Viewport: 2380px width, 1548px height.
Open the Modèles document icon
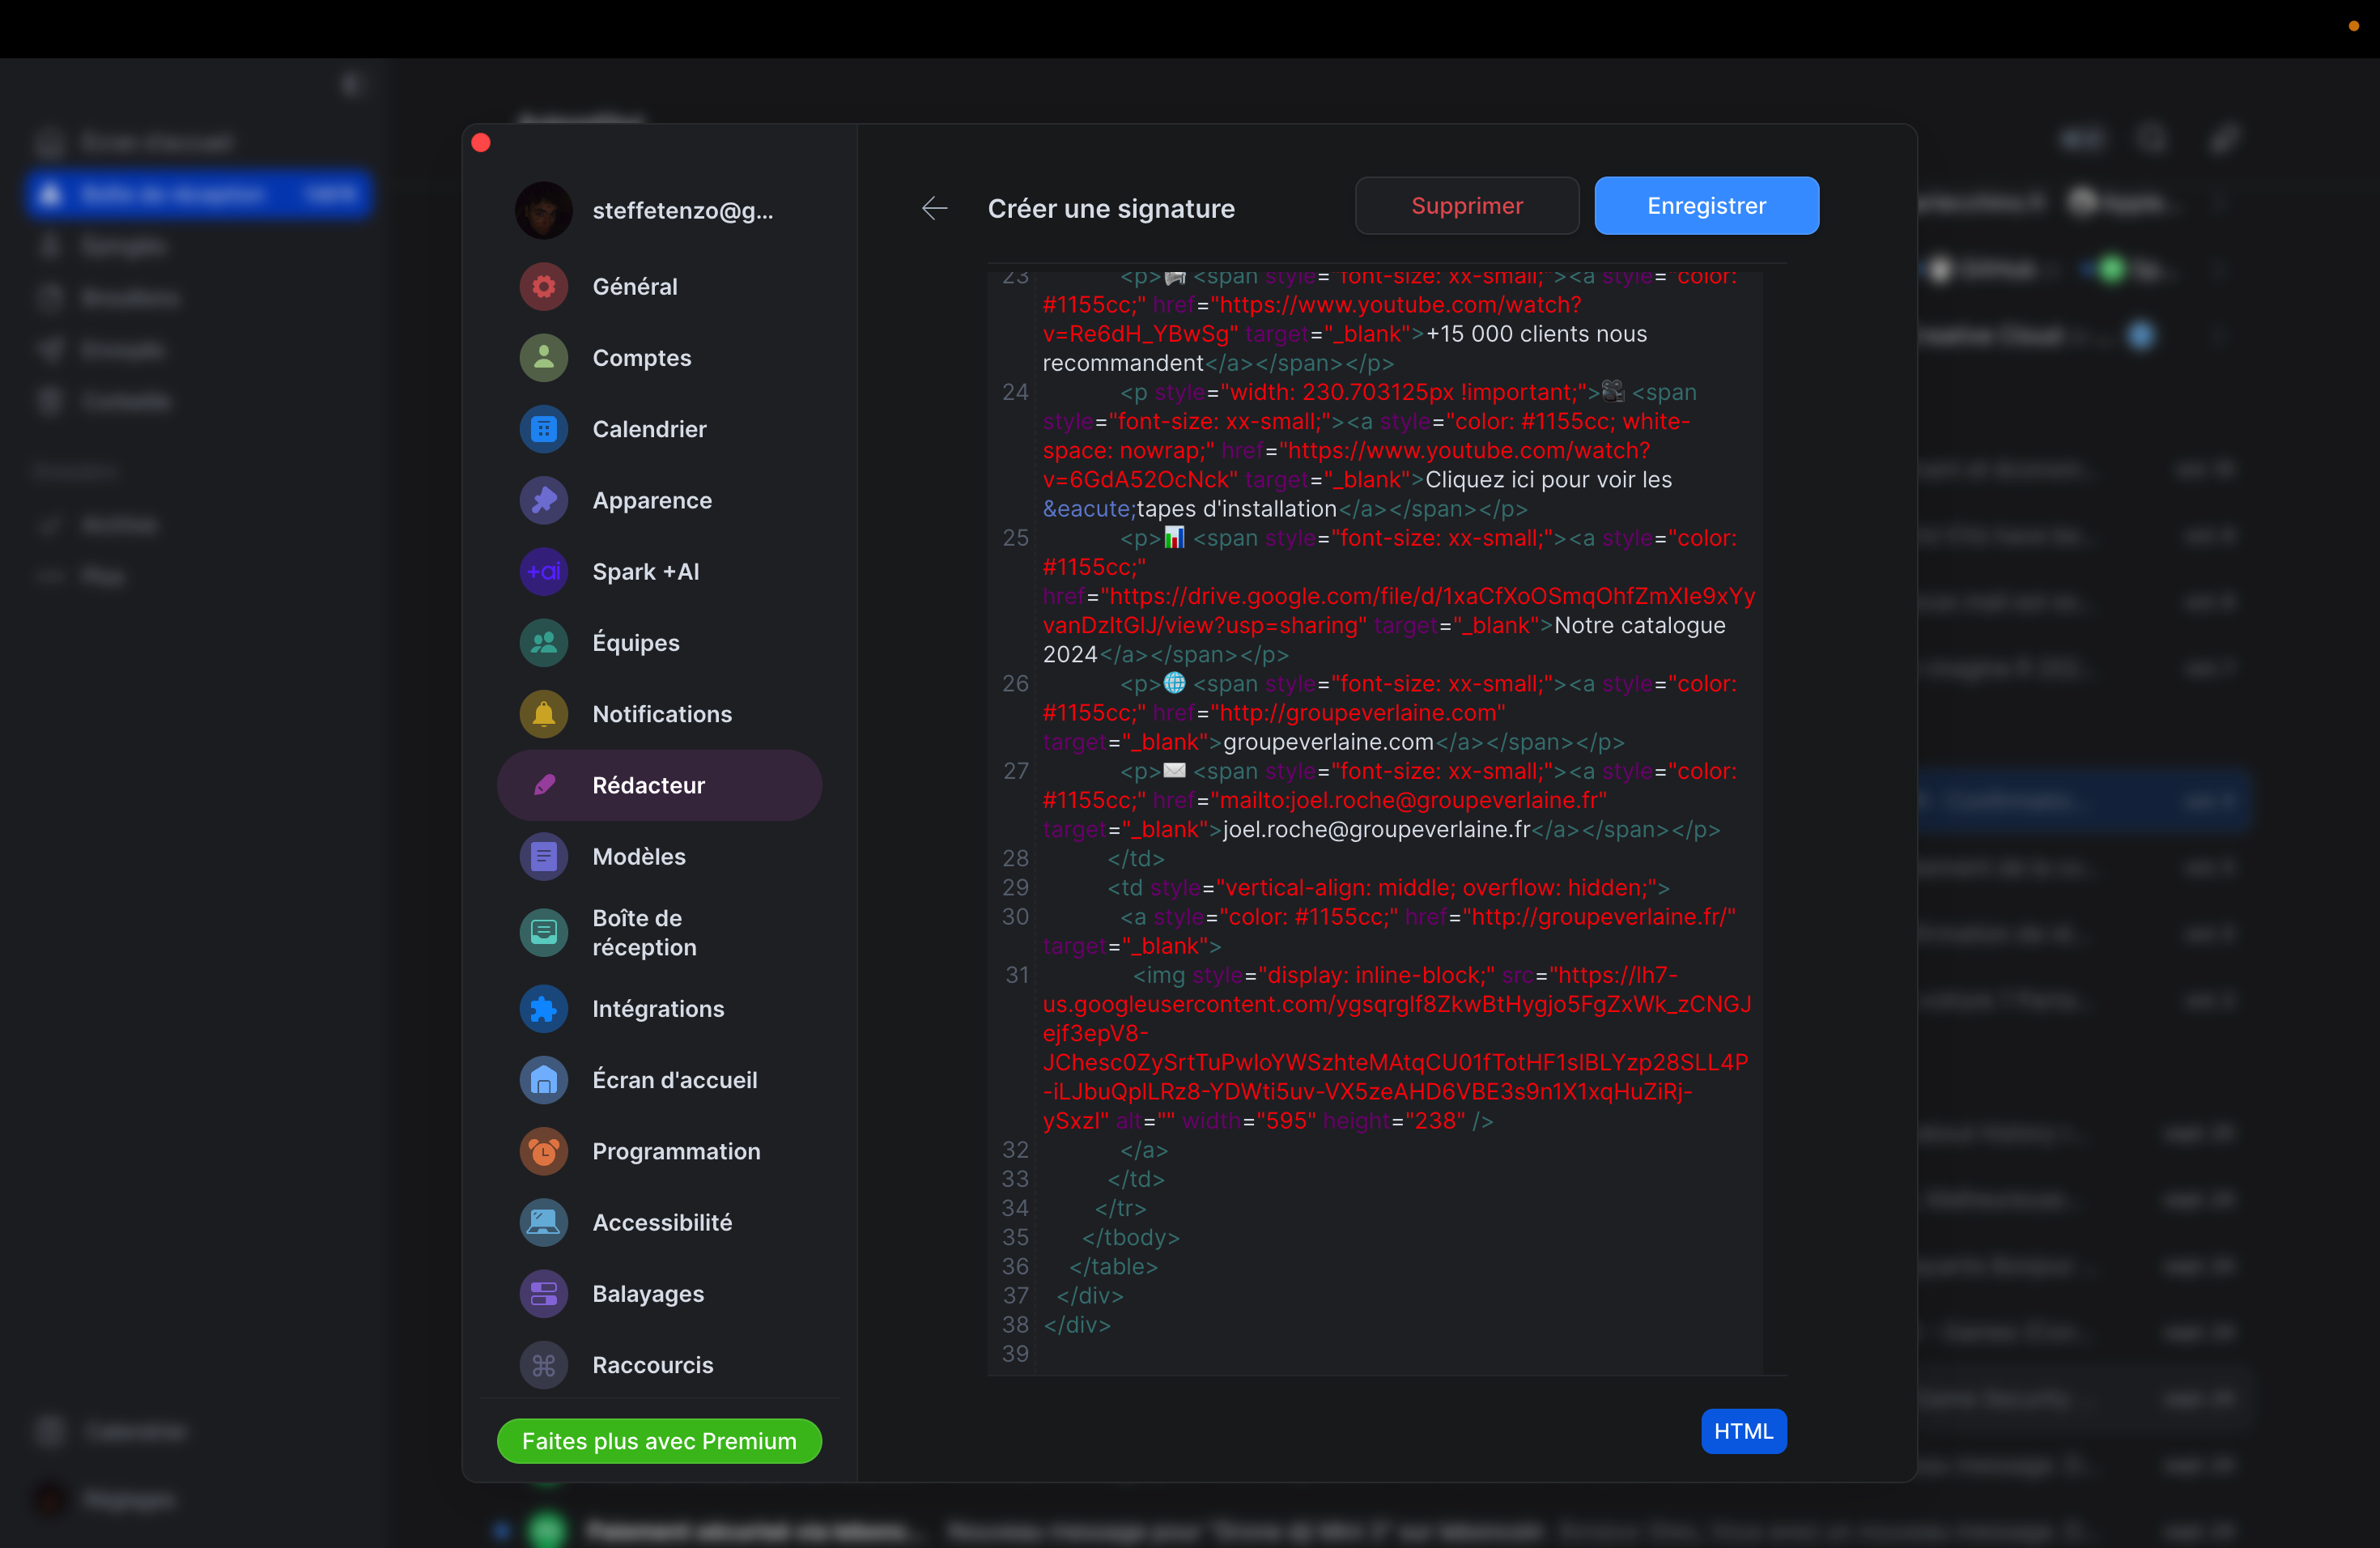coord(543,857)
